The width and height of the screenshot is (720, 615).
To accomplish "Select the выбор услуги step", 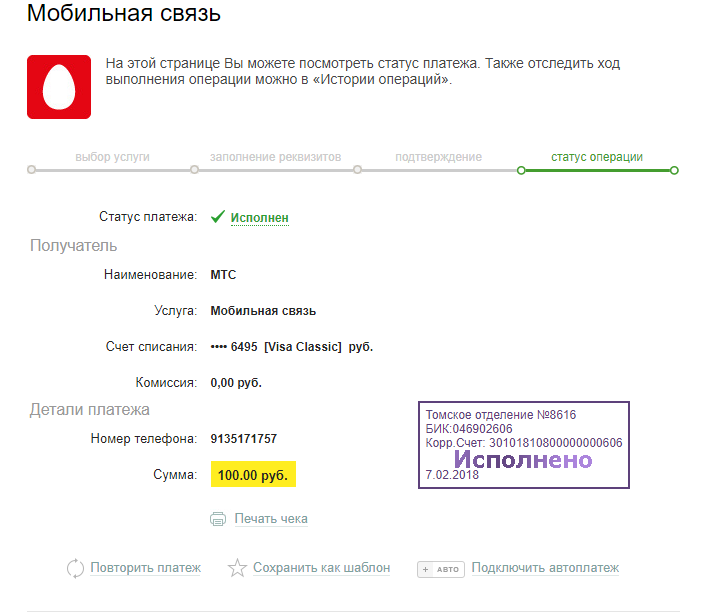I will click(112, 157).
